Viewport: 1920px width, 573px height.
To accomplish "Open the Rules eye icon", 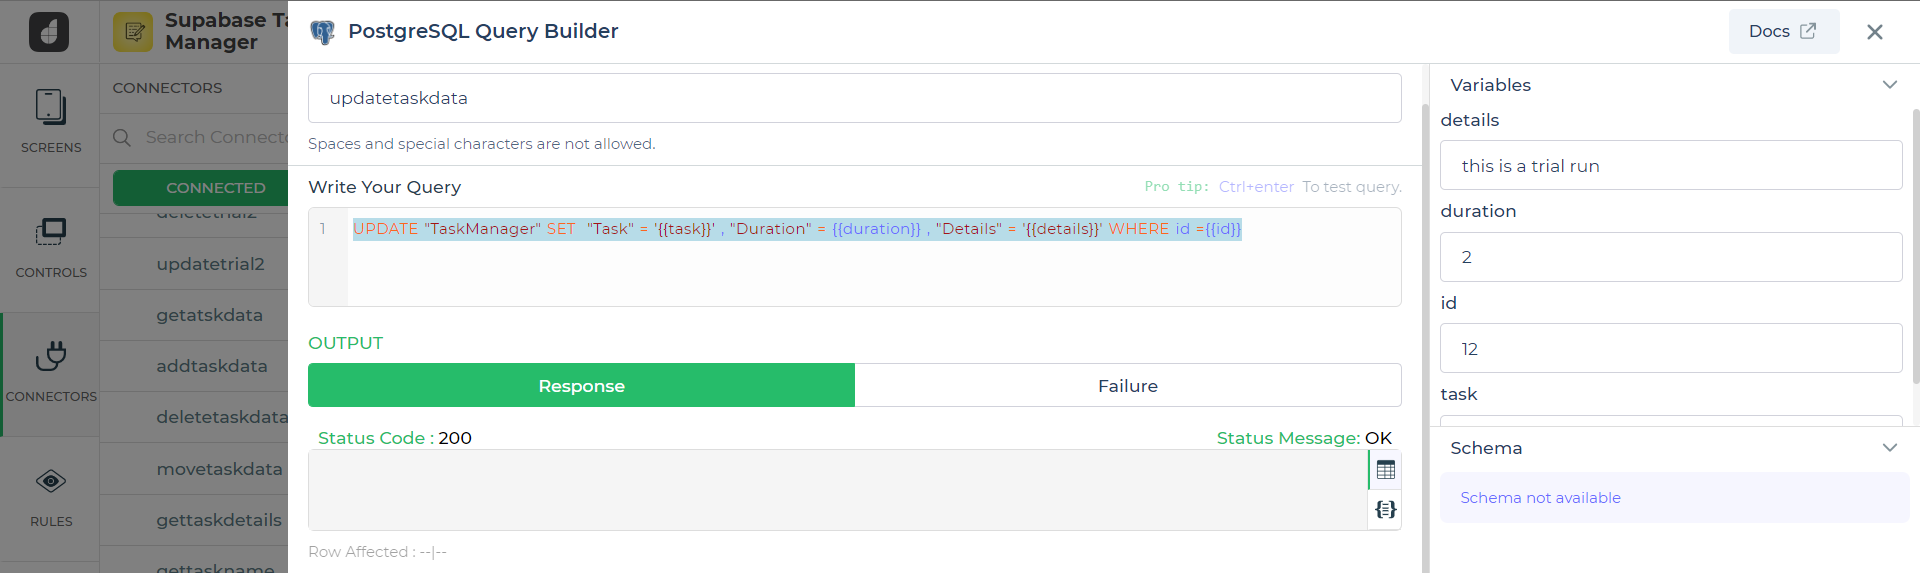I will (50, 482).
